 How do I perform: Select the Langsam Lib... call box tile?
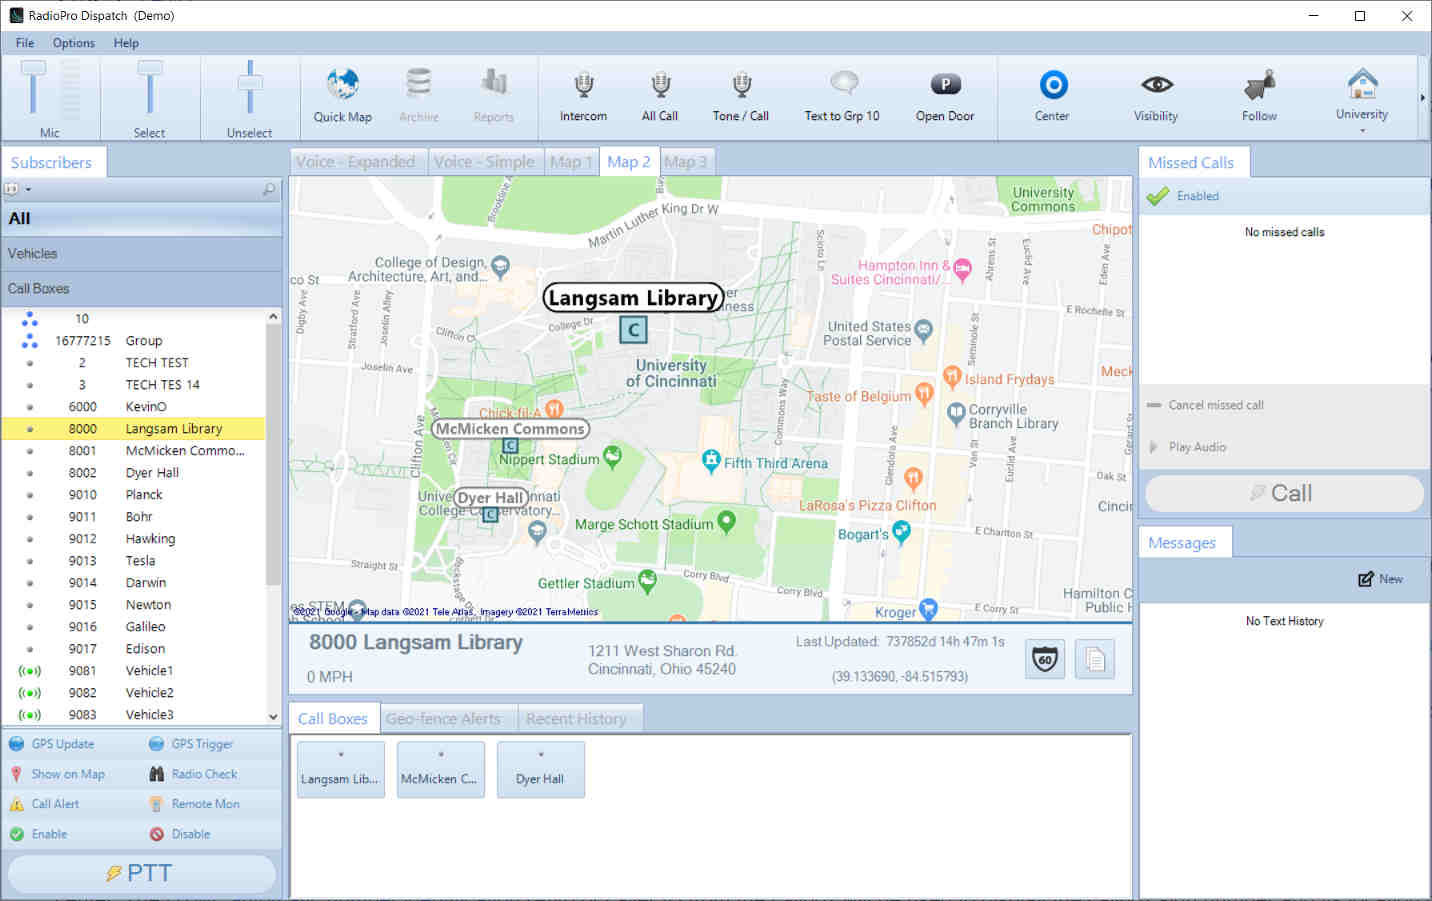tap(340, 769)
